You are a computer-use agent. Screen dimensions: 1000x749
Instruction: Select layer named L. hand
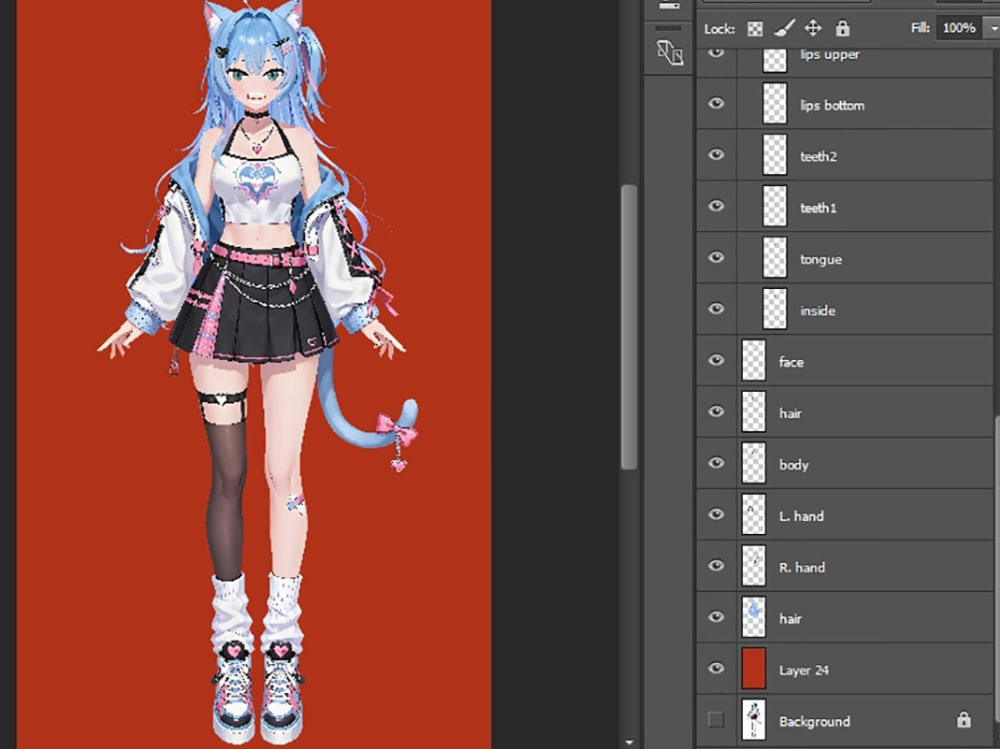pos(801,516)
